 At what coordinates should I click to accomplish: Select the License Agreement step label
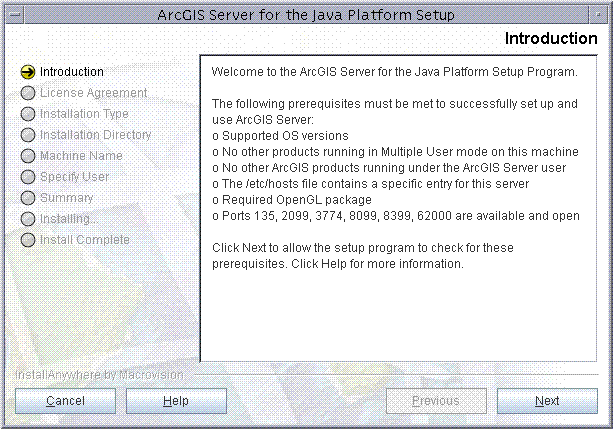tap(93, 93)
